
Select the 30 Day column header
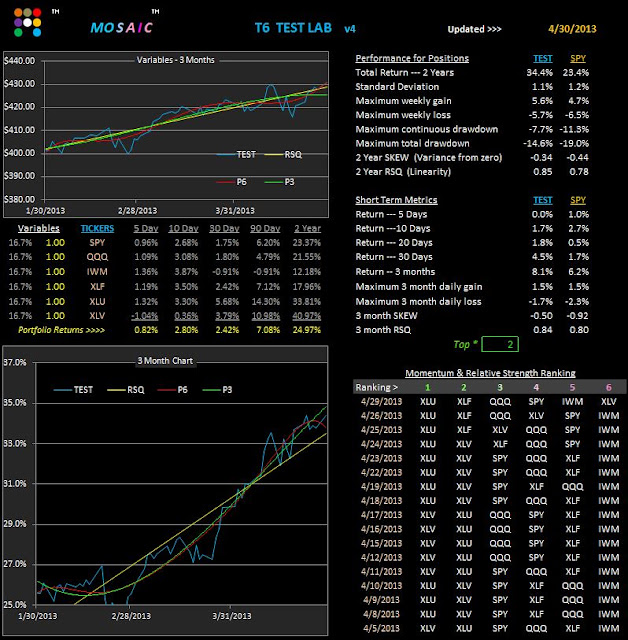pyautogui.click(x=224, y=229)
